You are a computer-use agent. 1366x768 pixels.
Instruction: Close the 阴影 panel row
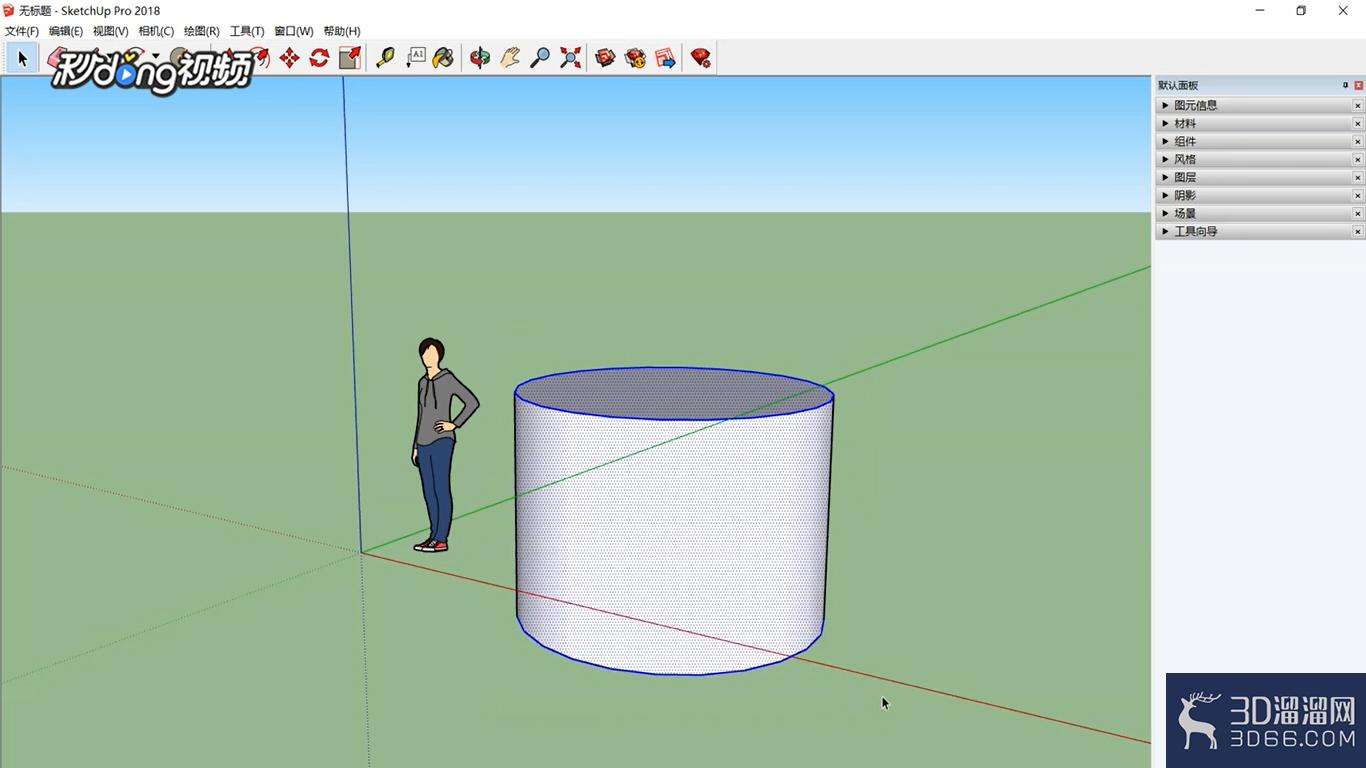point(1358,195)
